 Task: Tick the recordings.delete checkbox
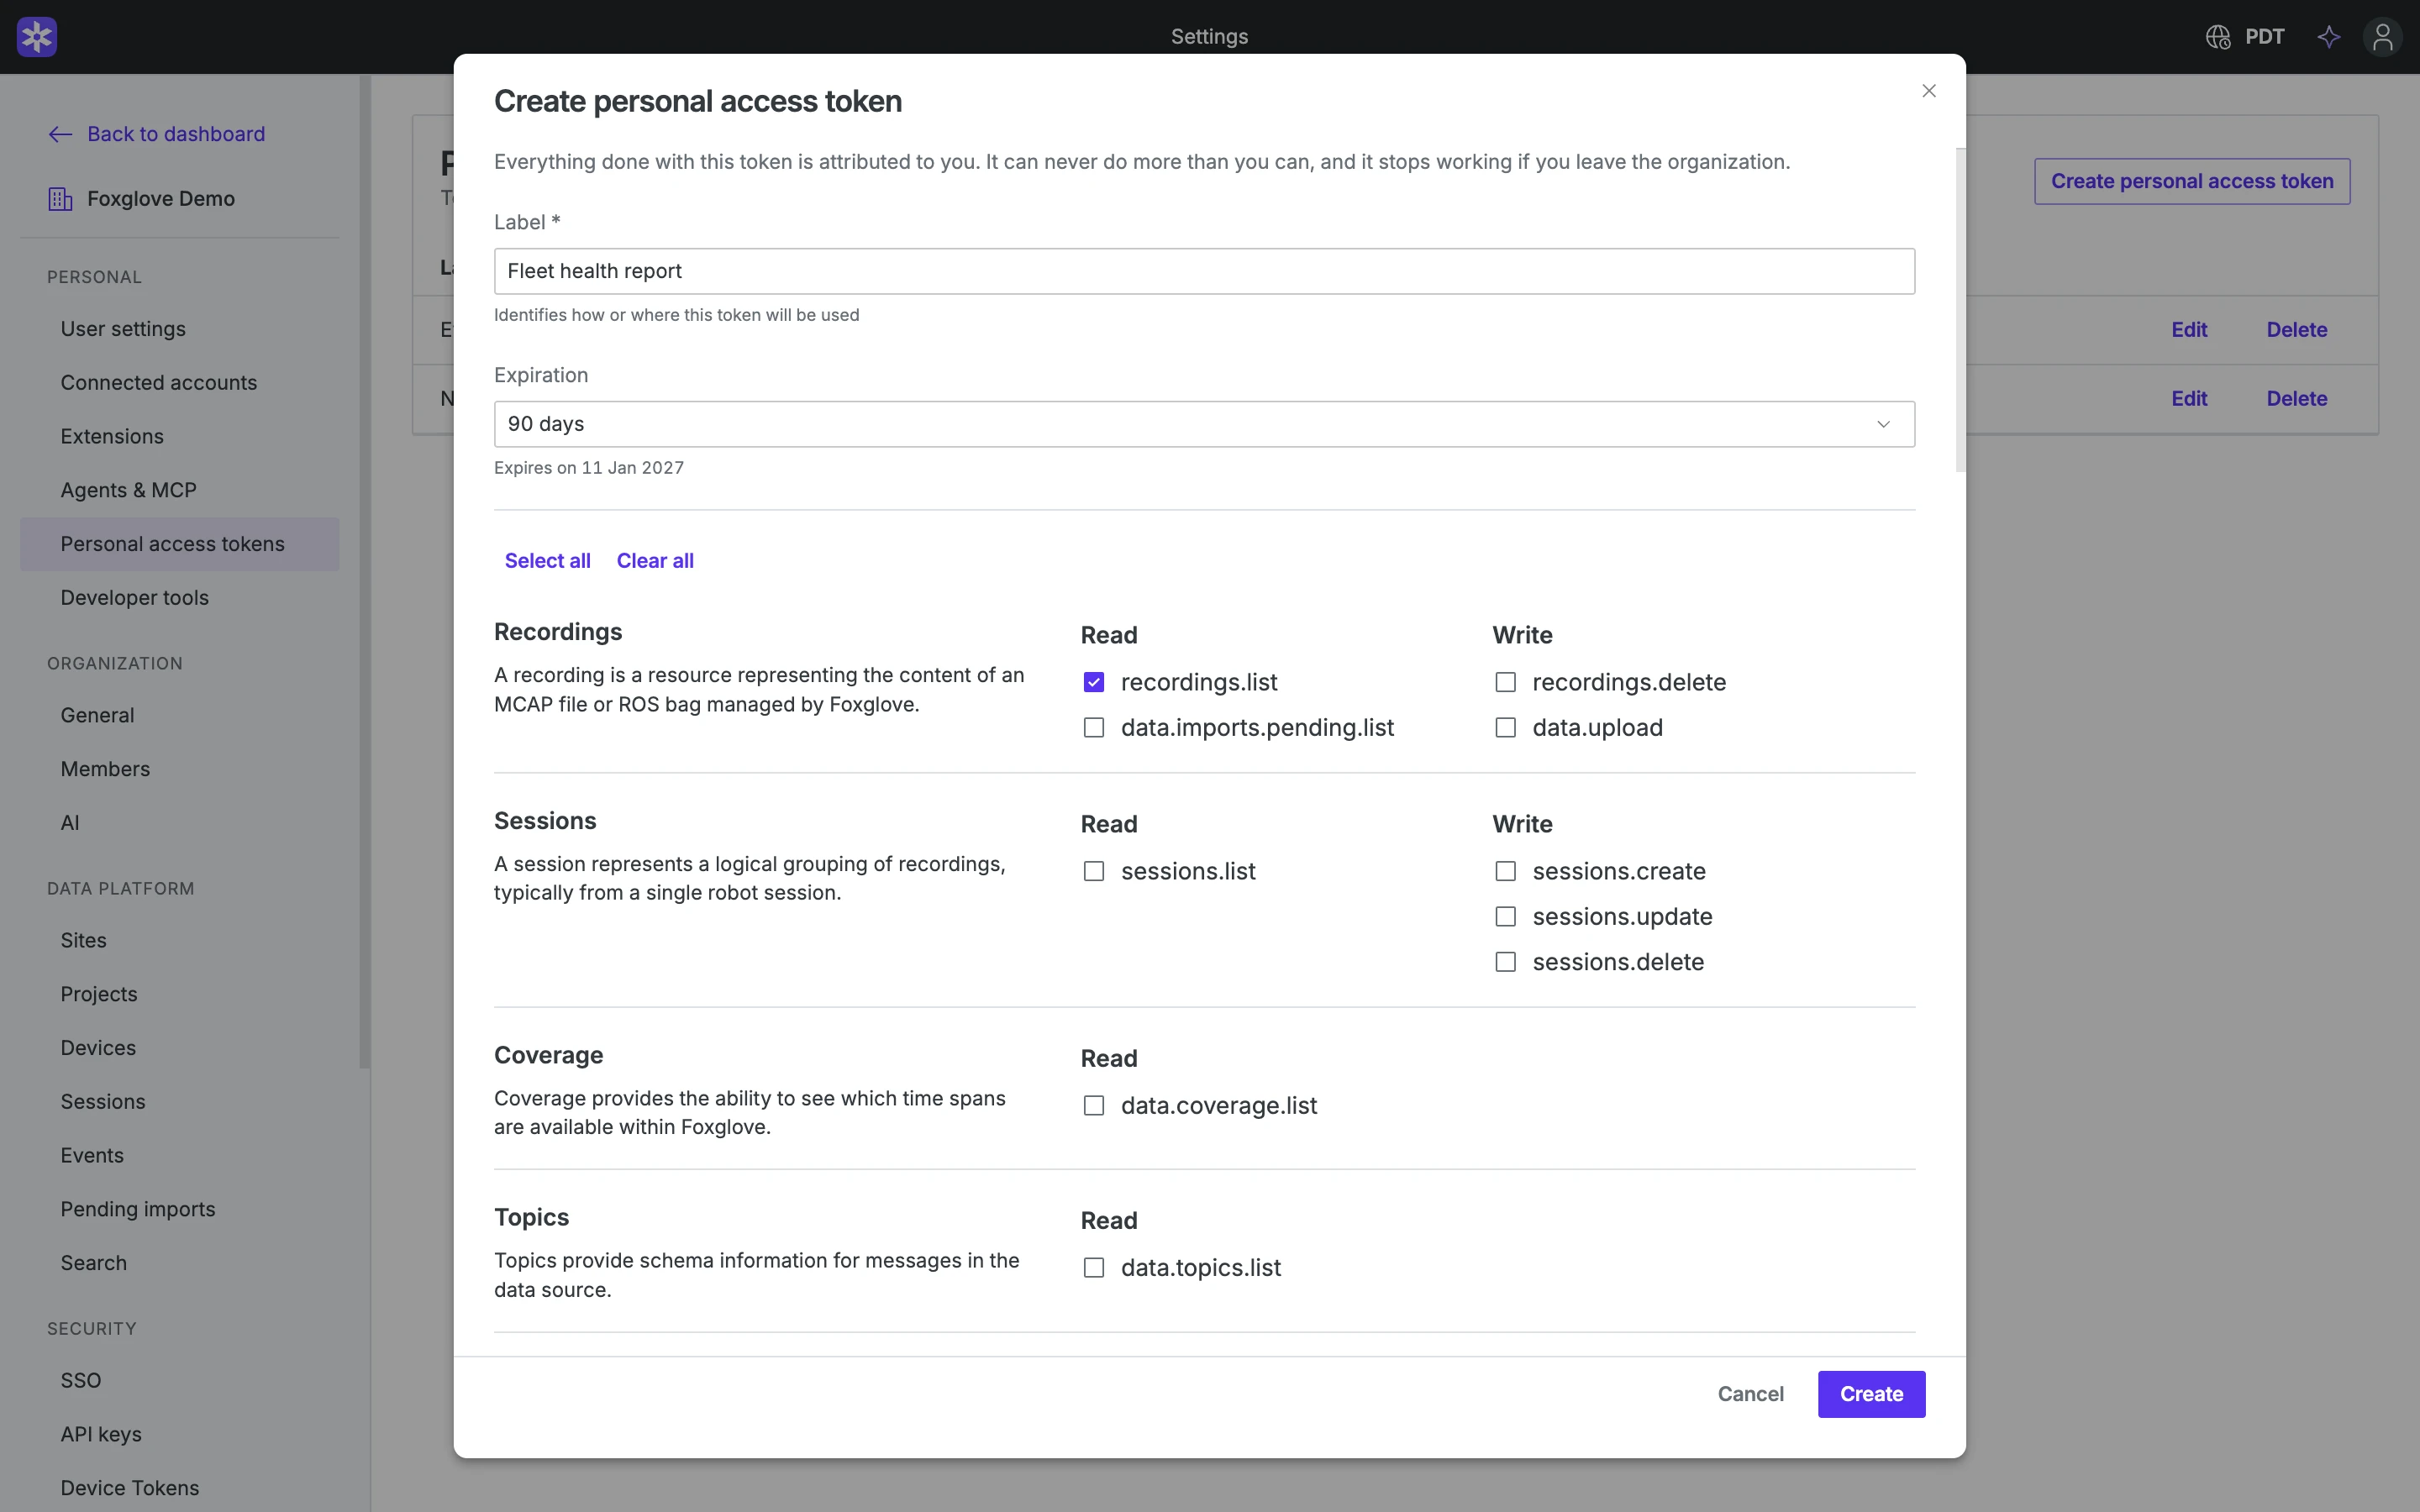coord(1505,682)
